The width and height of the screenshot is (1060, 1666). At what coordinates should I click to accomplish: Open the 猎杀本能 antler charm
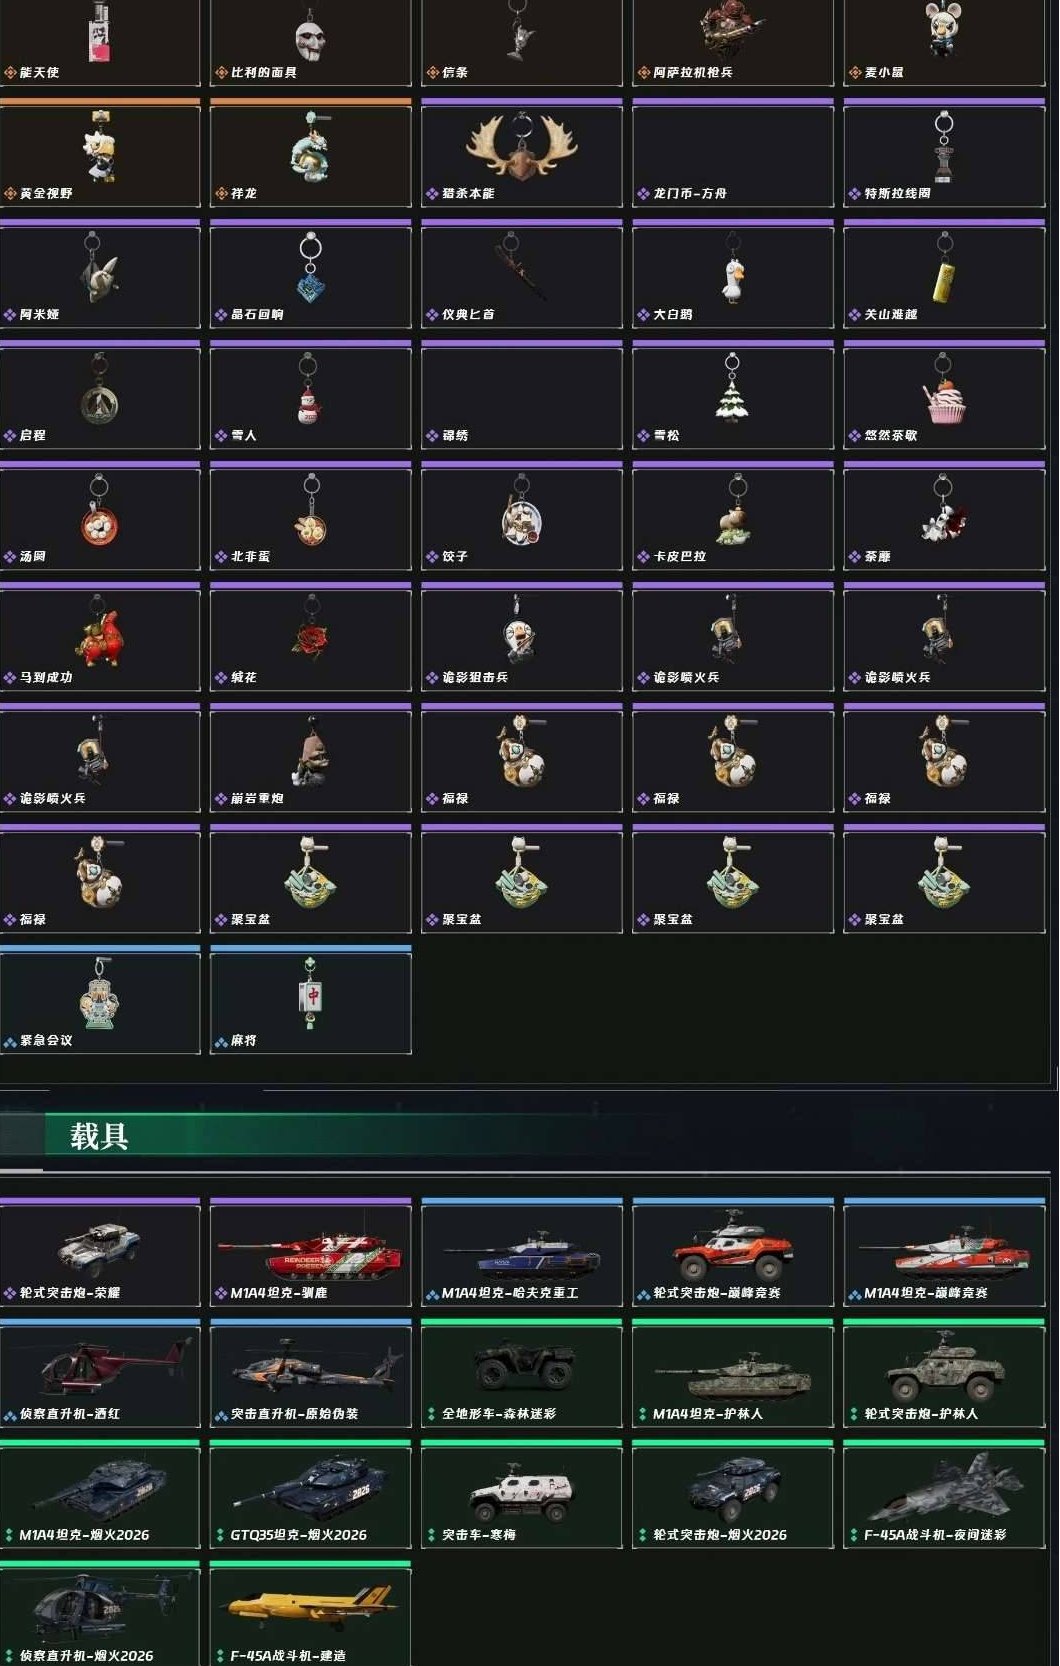pos(522,154)
